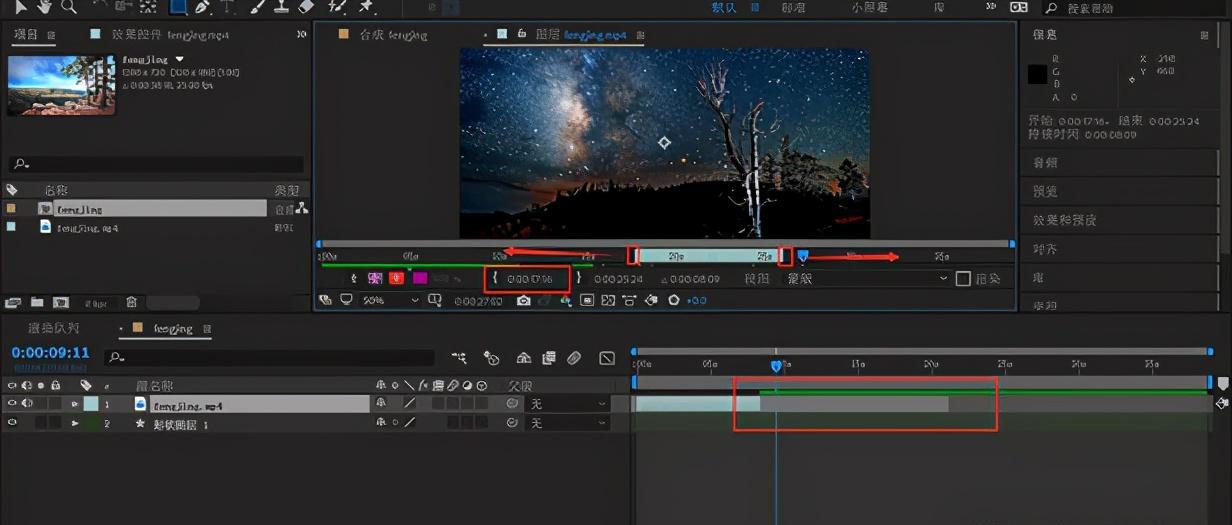This screenshot has width=1232, height=525.
Task: Mute the audio of the fengjing.mp4 layer
Action: [27, 404]
